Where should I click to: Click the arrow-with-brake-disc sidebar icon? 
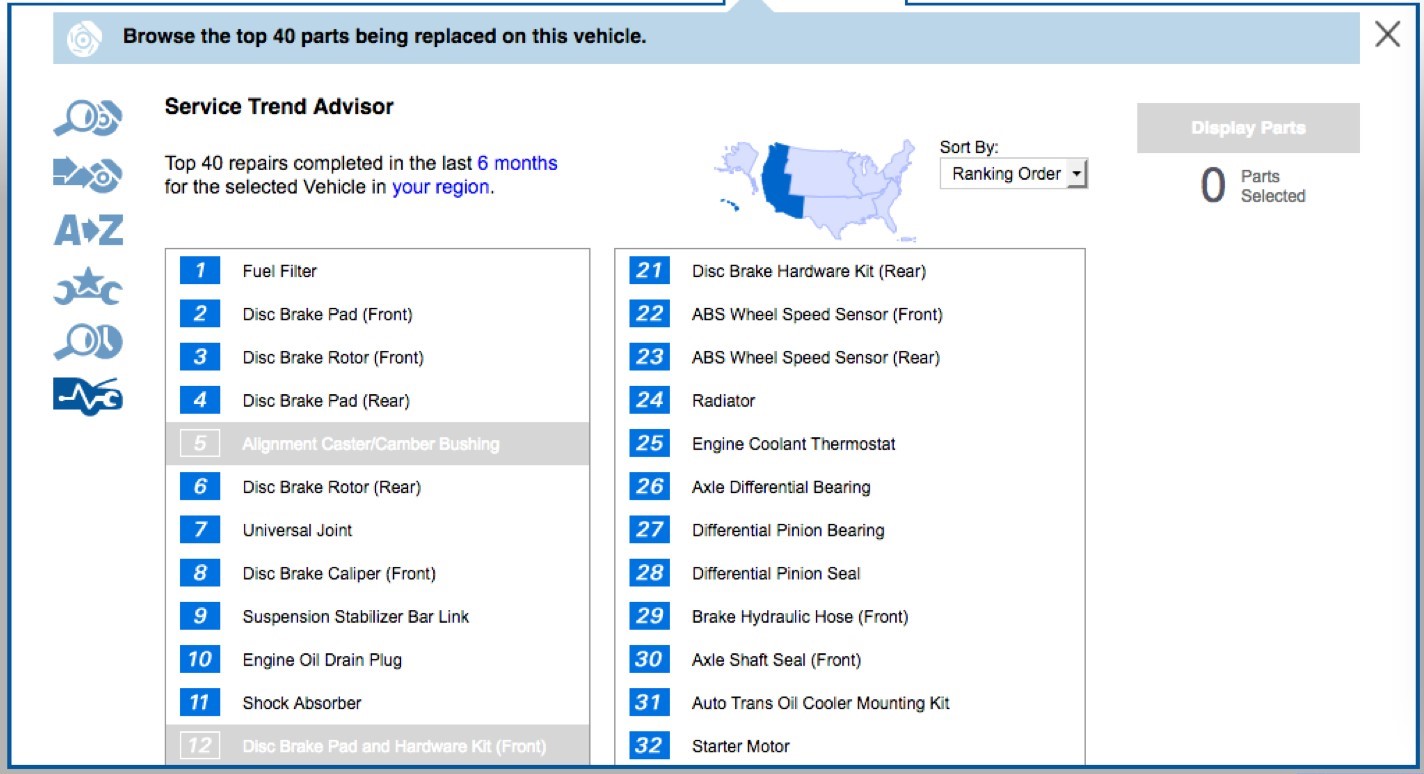click(x=87, y=175)
